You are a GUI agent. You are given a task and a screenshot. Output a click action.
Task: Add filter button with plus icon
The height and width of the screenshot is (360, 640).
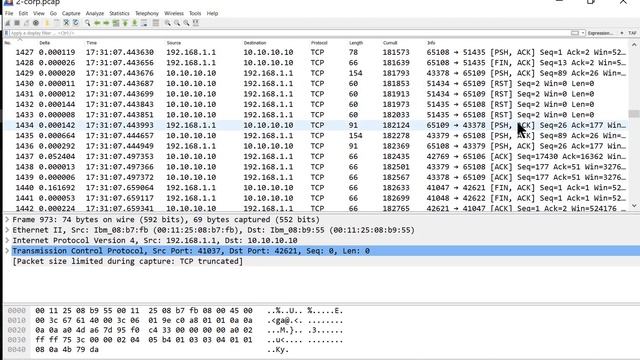(x=622, y=33)
